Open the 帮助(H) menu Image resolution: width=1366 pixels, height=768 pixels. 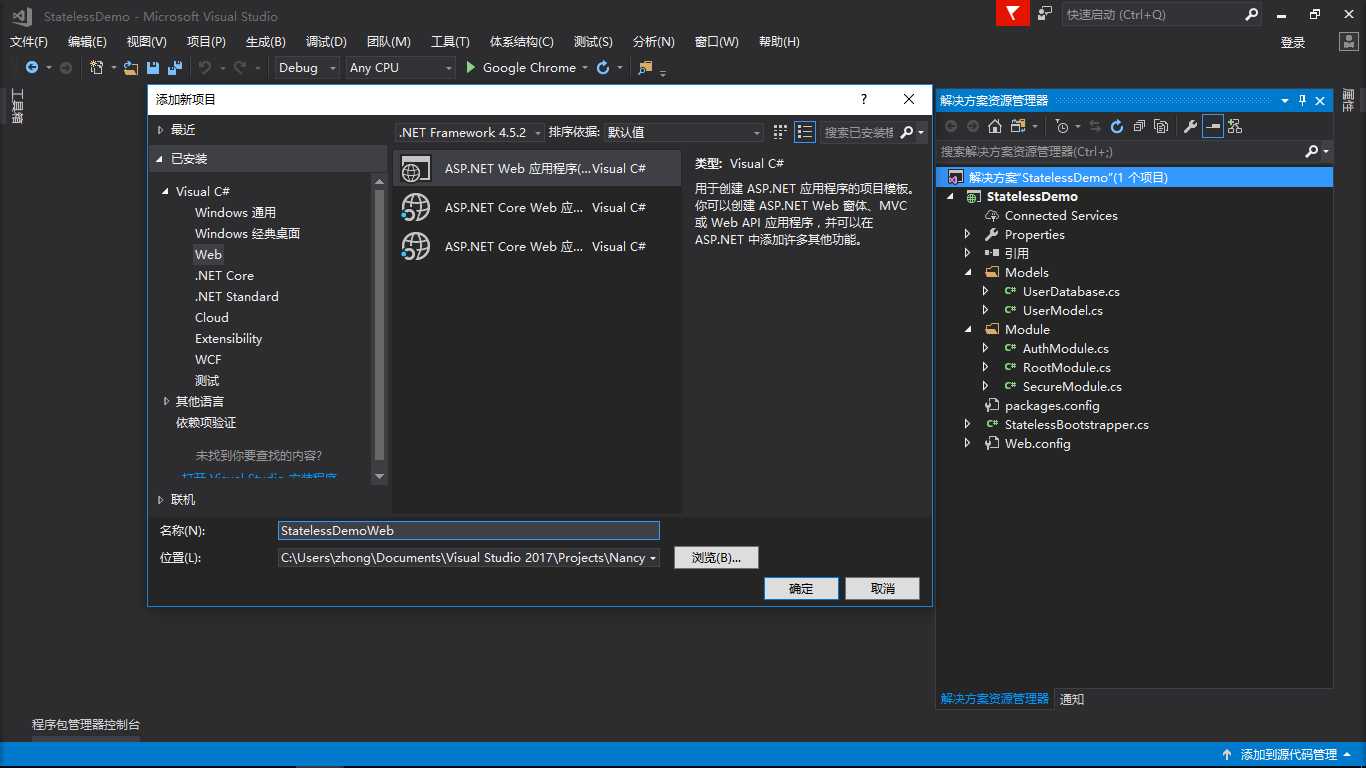tap(779, 41)
